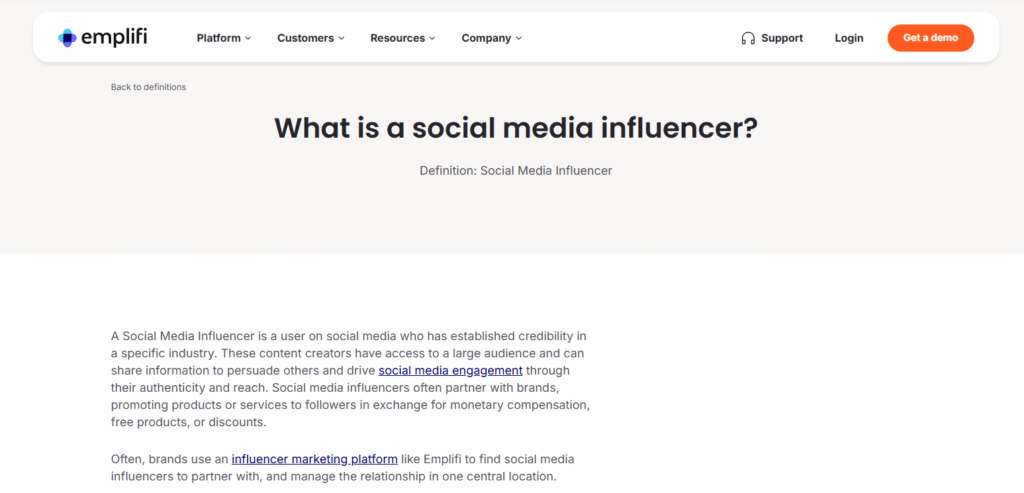Viewport: 1024px width, 493px height.
Task: Open the Customers menu
Action: tap(305, 38)
